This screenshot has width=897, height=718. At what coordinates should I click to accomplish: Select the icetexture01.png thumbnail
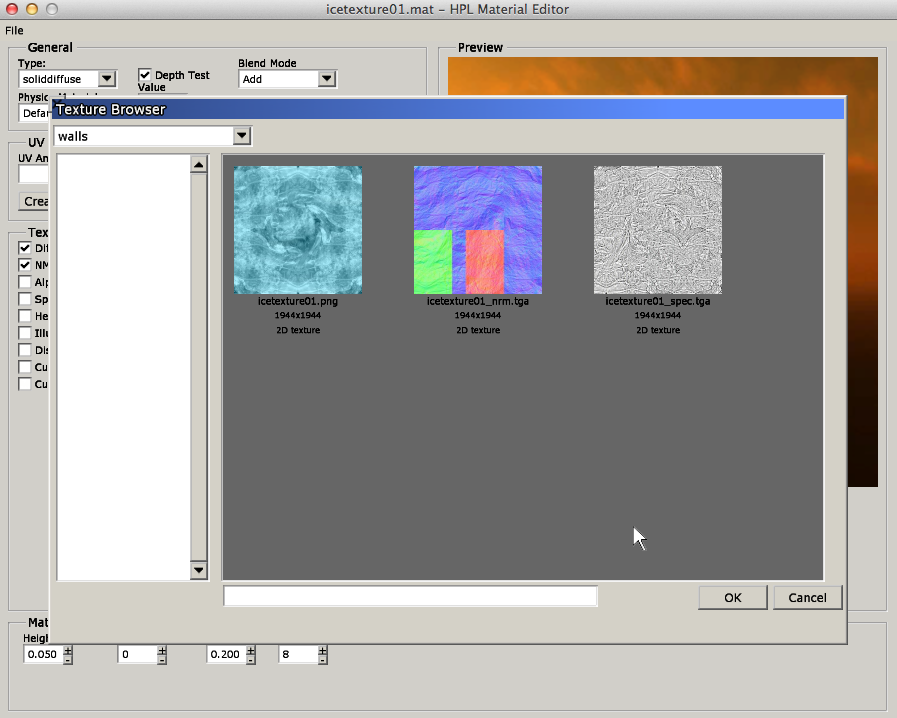[x=298, y=230]
